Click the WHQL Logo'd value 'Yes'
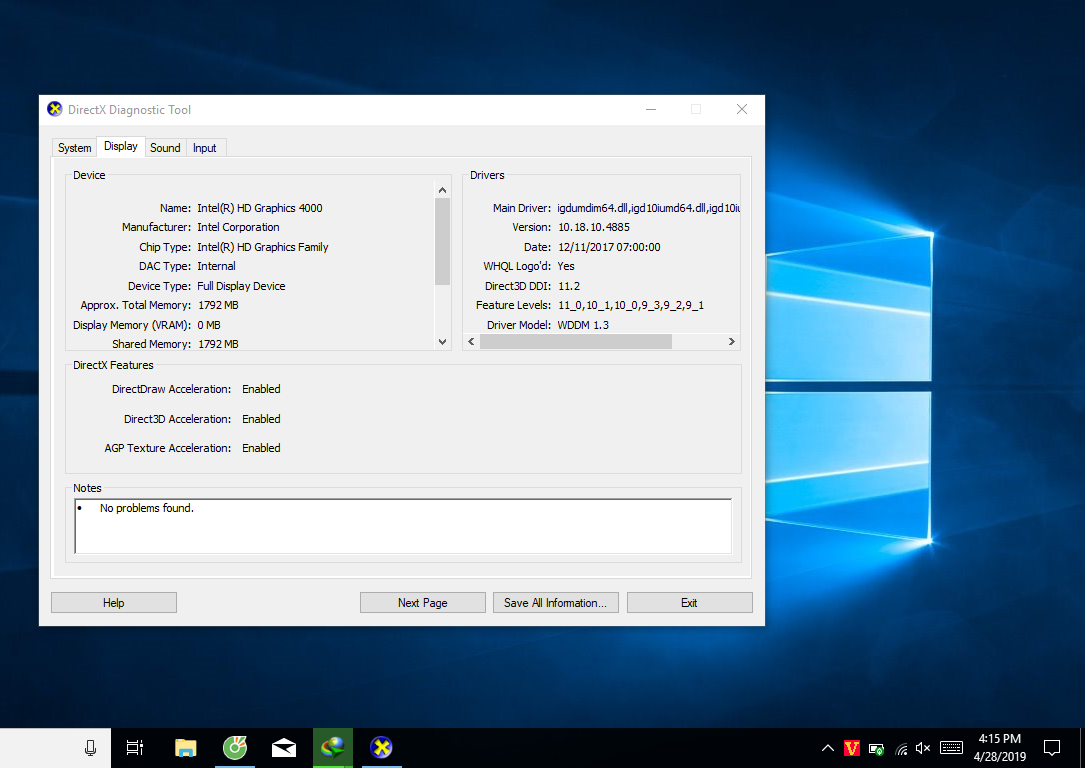Viewport: 1085px width, 768px height. coord(566,266)
